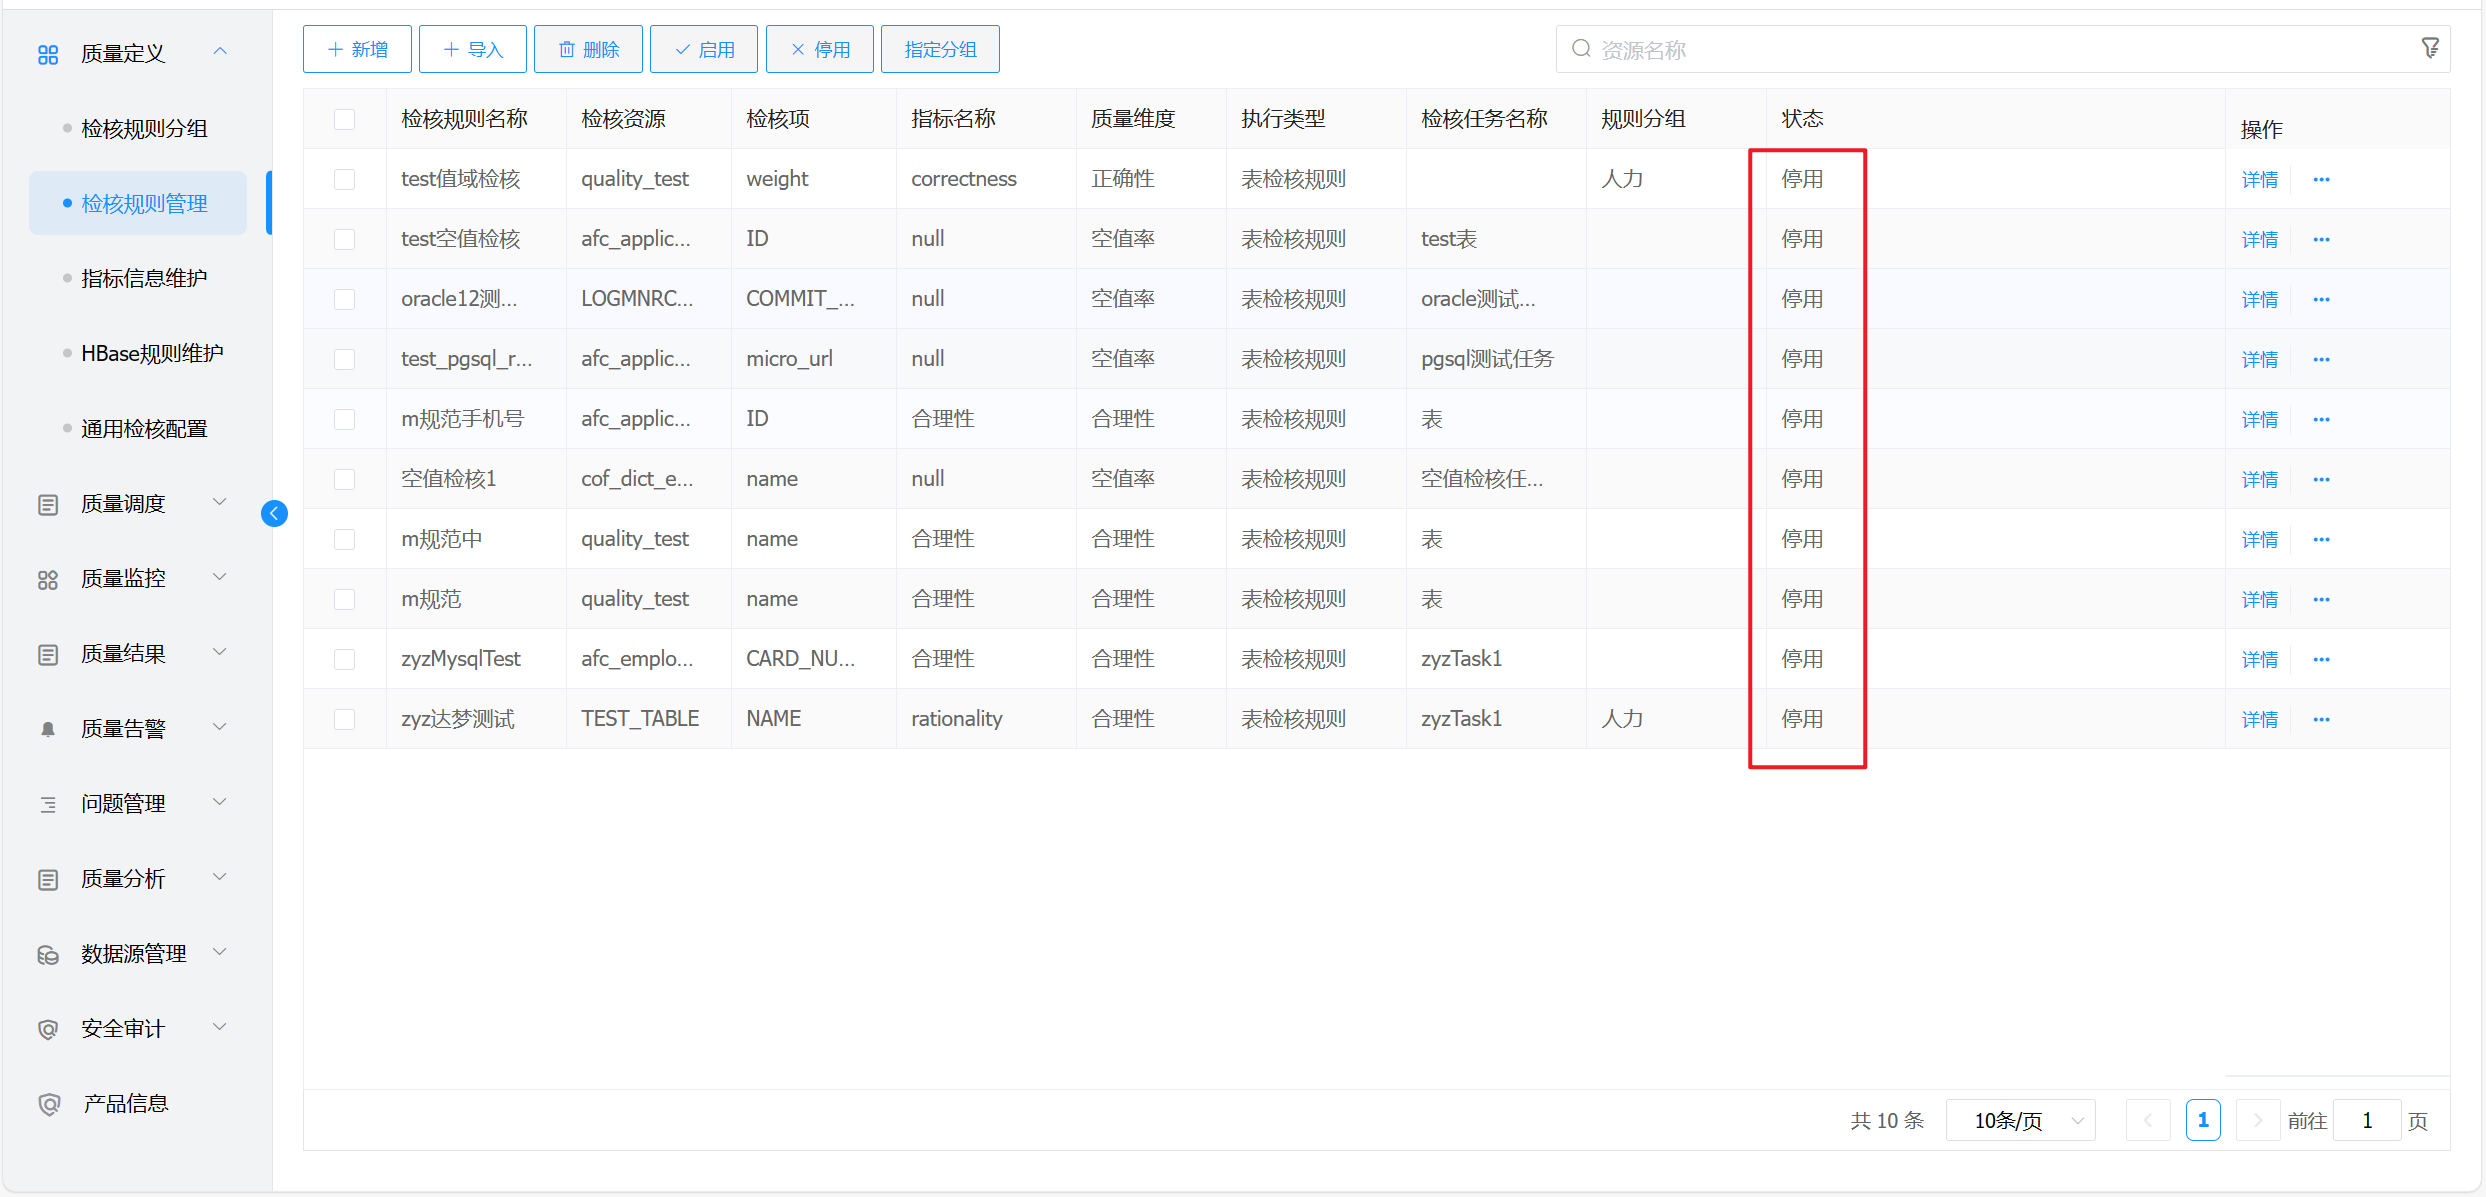The width and height of the screenshot is (2486, 1197).
Task: Select checkbox for zyzMysqlTest row
Action: [x=344, y=659]
